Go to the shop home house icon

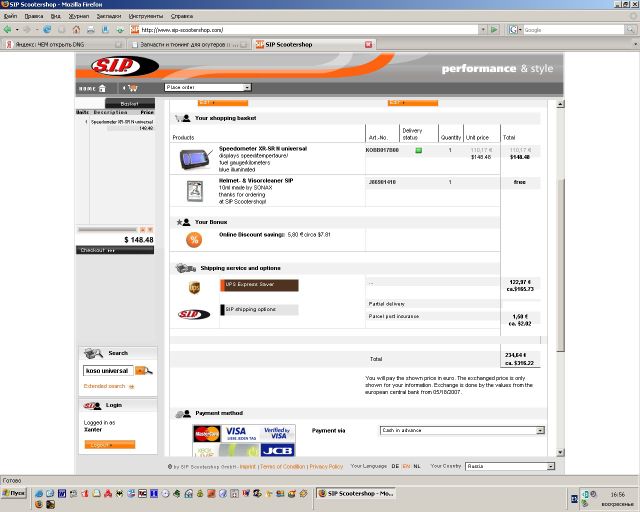[102, 88]
